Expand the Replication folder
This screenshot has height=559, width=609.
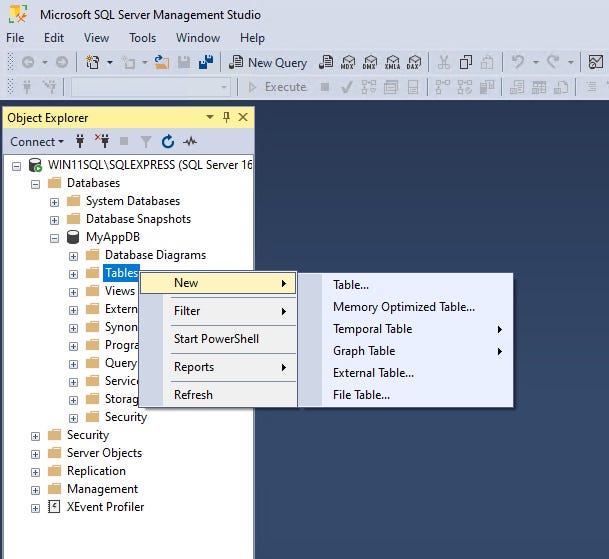[x=35, y=472]
